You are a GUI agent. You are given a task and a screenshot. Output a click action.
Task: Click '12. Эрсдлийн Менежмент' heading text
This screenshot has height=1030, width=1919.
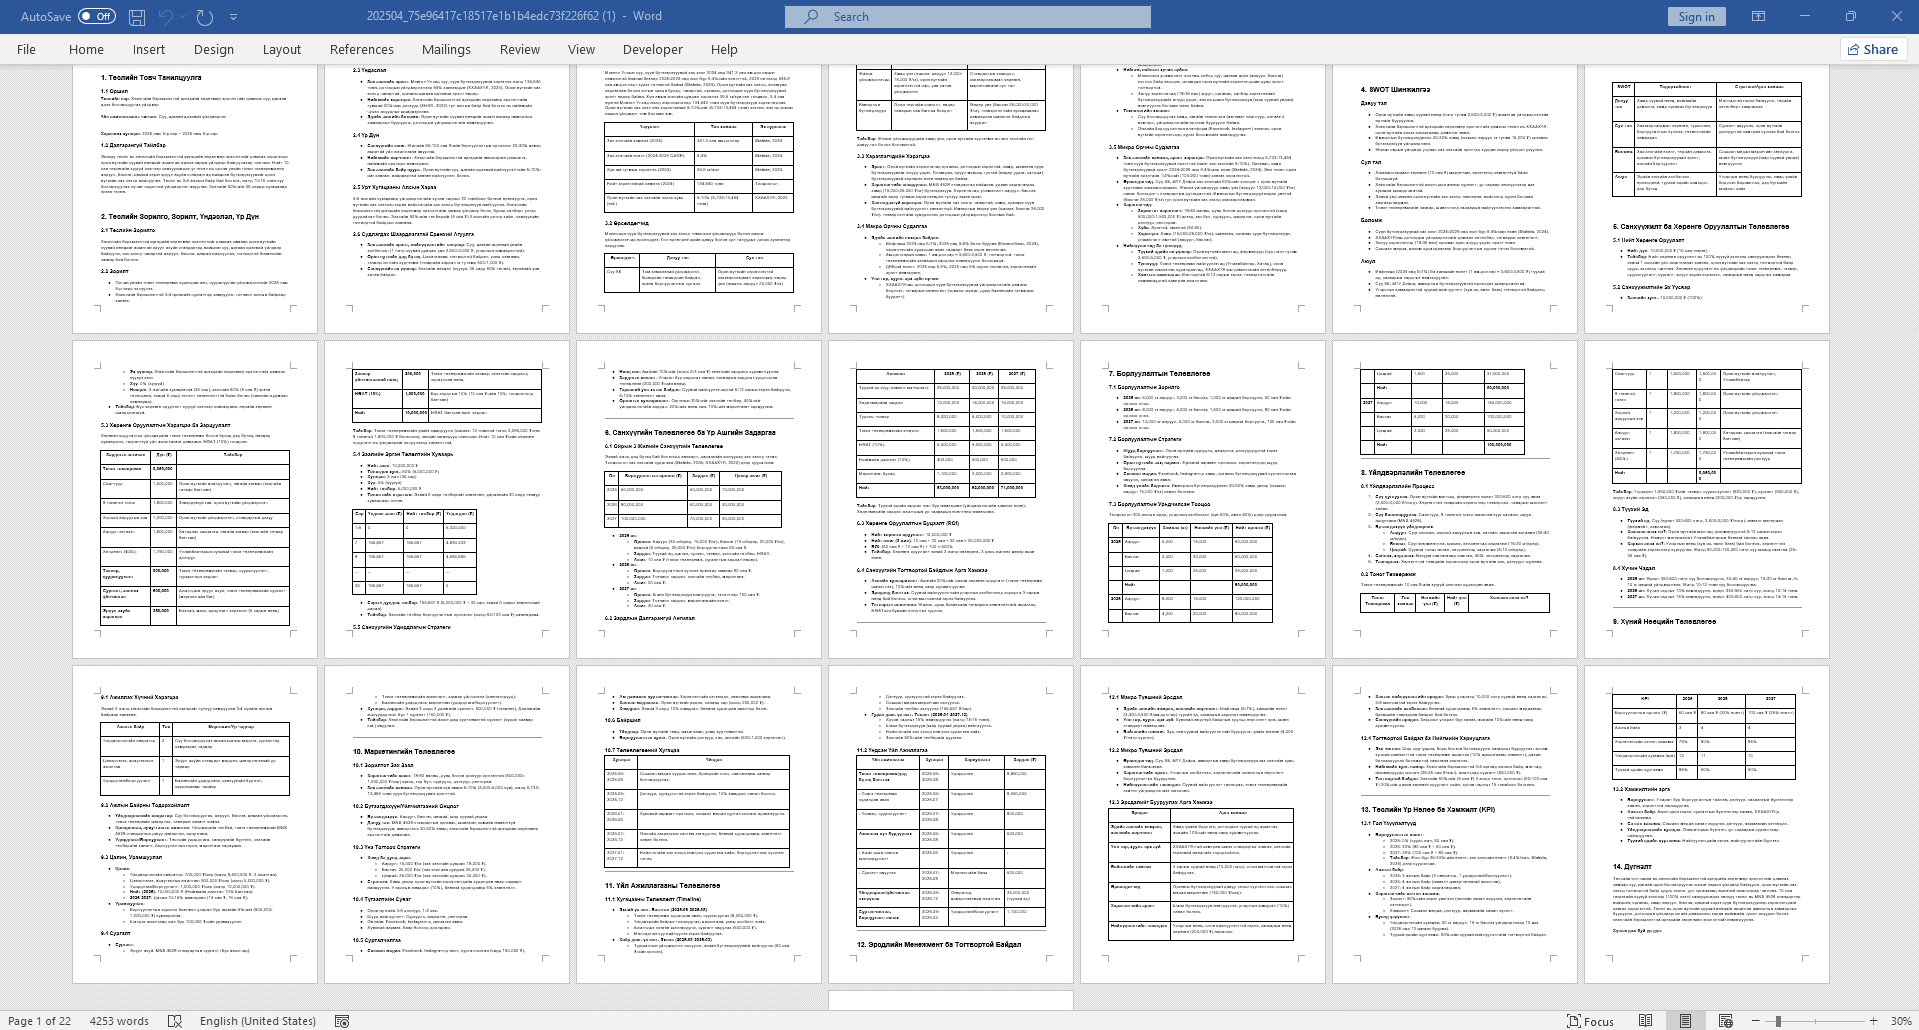click(x=939, y=944)
